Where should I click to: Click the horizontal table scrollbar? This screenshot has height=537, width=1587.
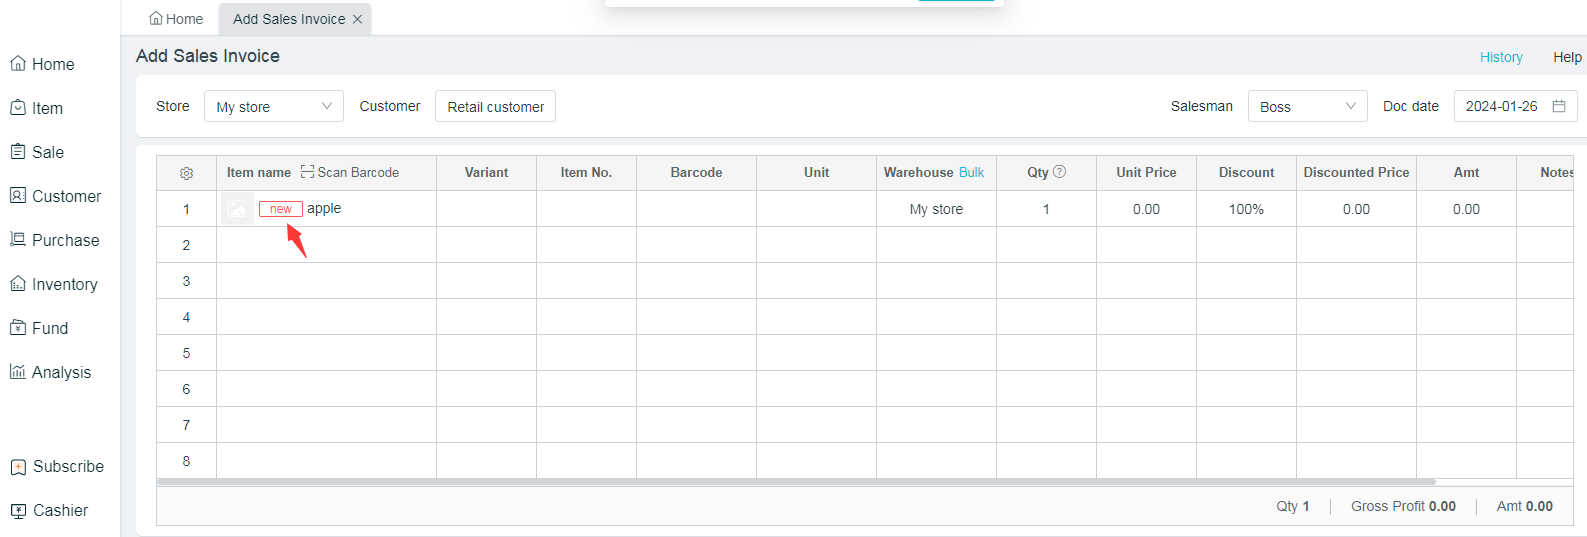point(795,481)
